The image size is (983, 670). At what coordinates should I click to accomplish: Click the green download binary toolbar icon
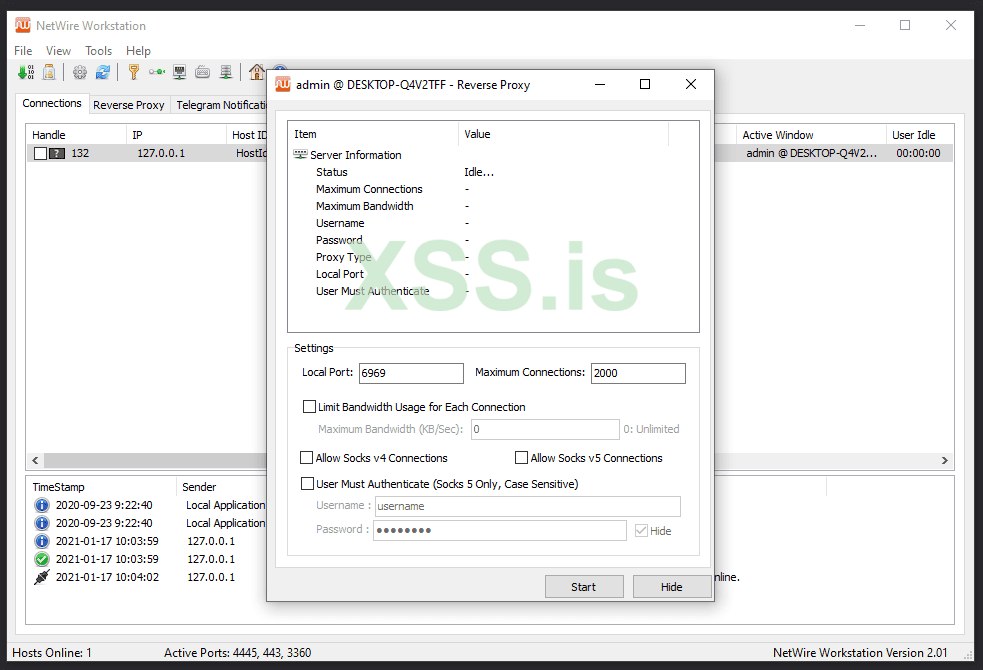pyautogui.click(x=26, y=73)
